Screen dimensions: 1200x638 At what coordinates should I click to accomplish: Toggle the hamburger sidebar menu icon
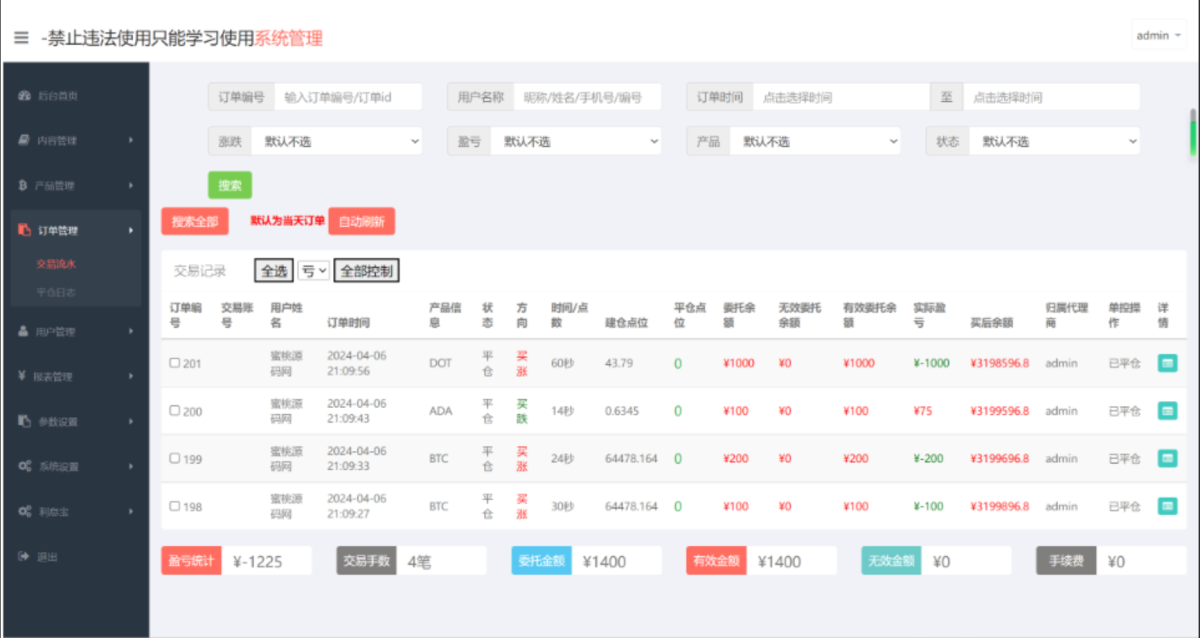tap(21, 38)
